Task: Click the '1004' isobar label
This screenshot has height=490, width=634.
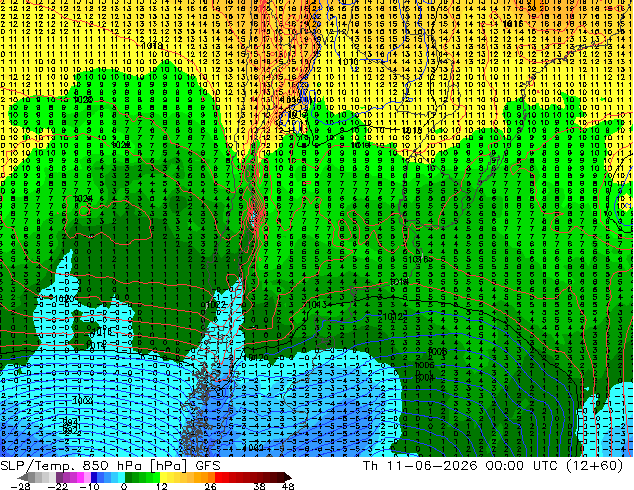Action: (x=424, y=378)
